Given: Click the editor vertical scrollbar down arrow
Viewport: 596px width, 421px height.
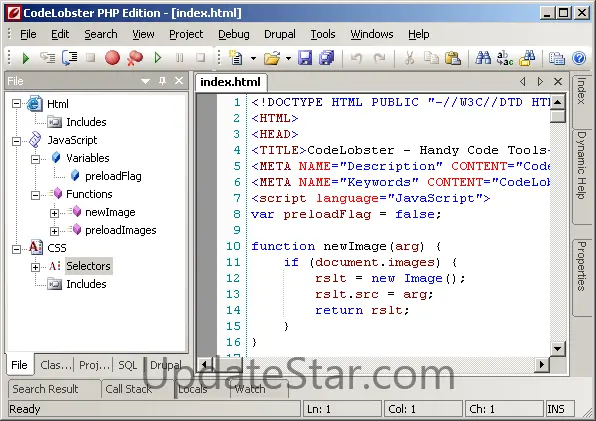Looking at the screenshot, I should tap(558, 348).
